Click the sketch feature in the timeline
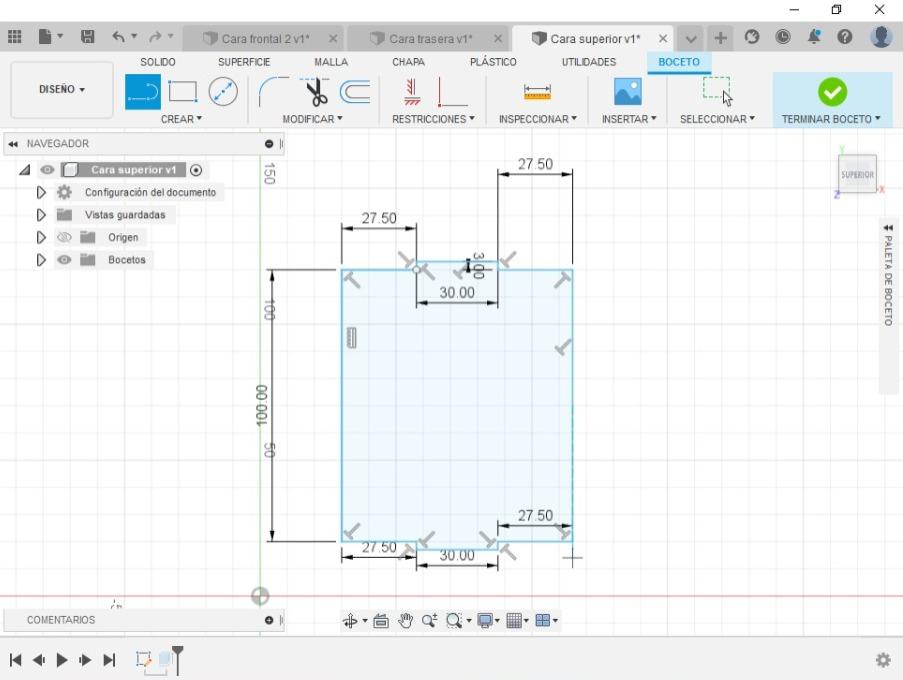Viewport: 903px width, 680px height. click(143, 659)
